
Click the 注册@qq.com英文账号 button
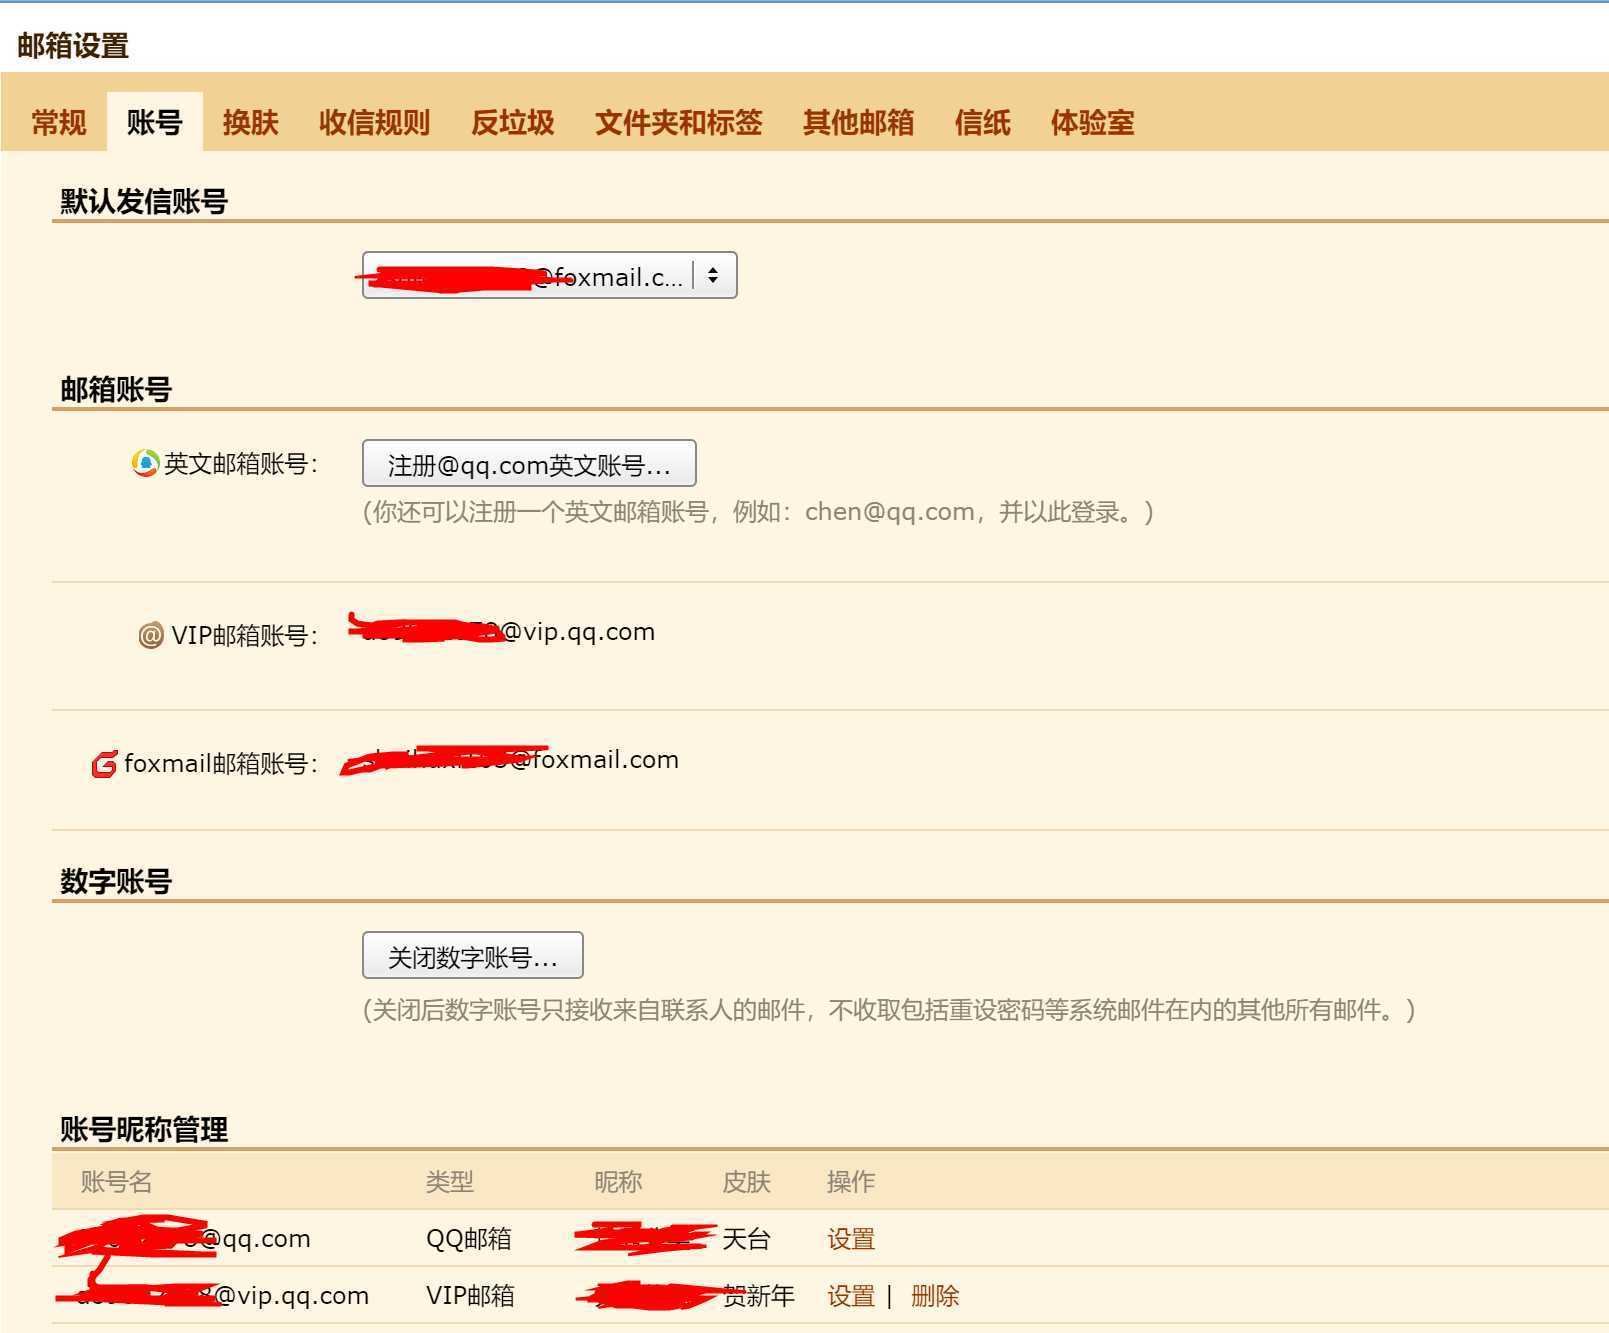tap(529, 462)
